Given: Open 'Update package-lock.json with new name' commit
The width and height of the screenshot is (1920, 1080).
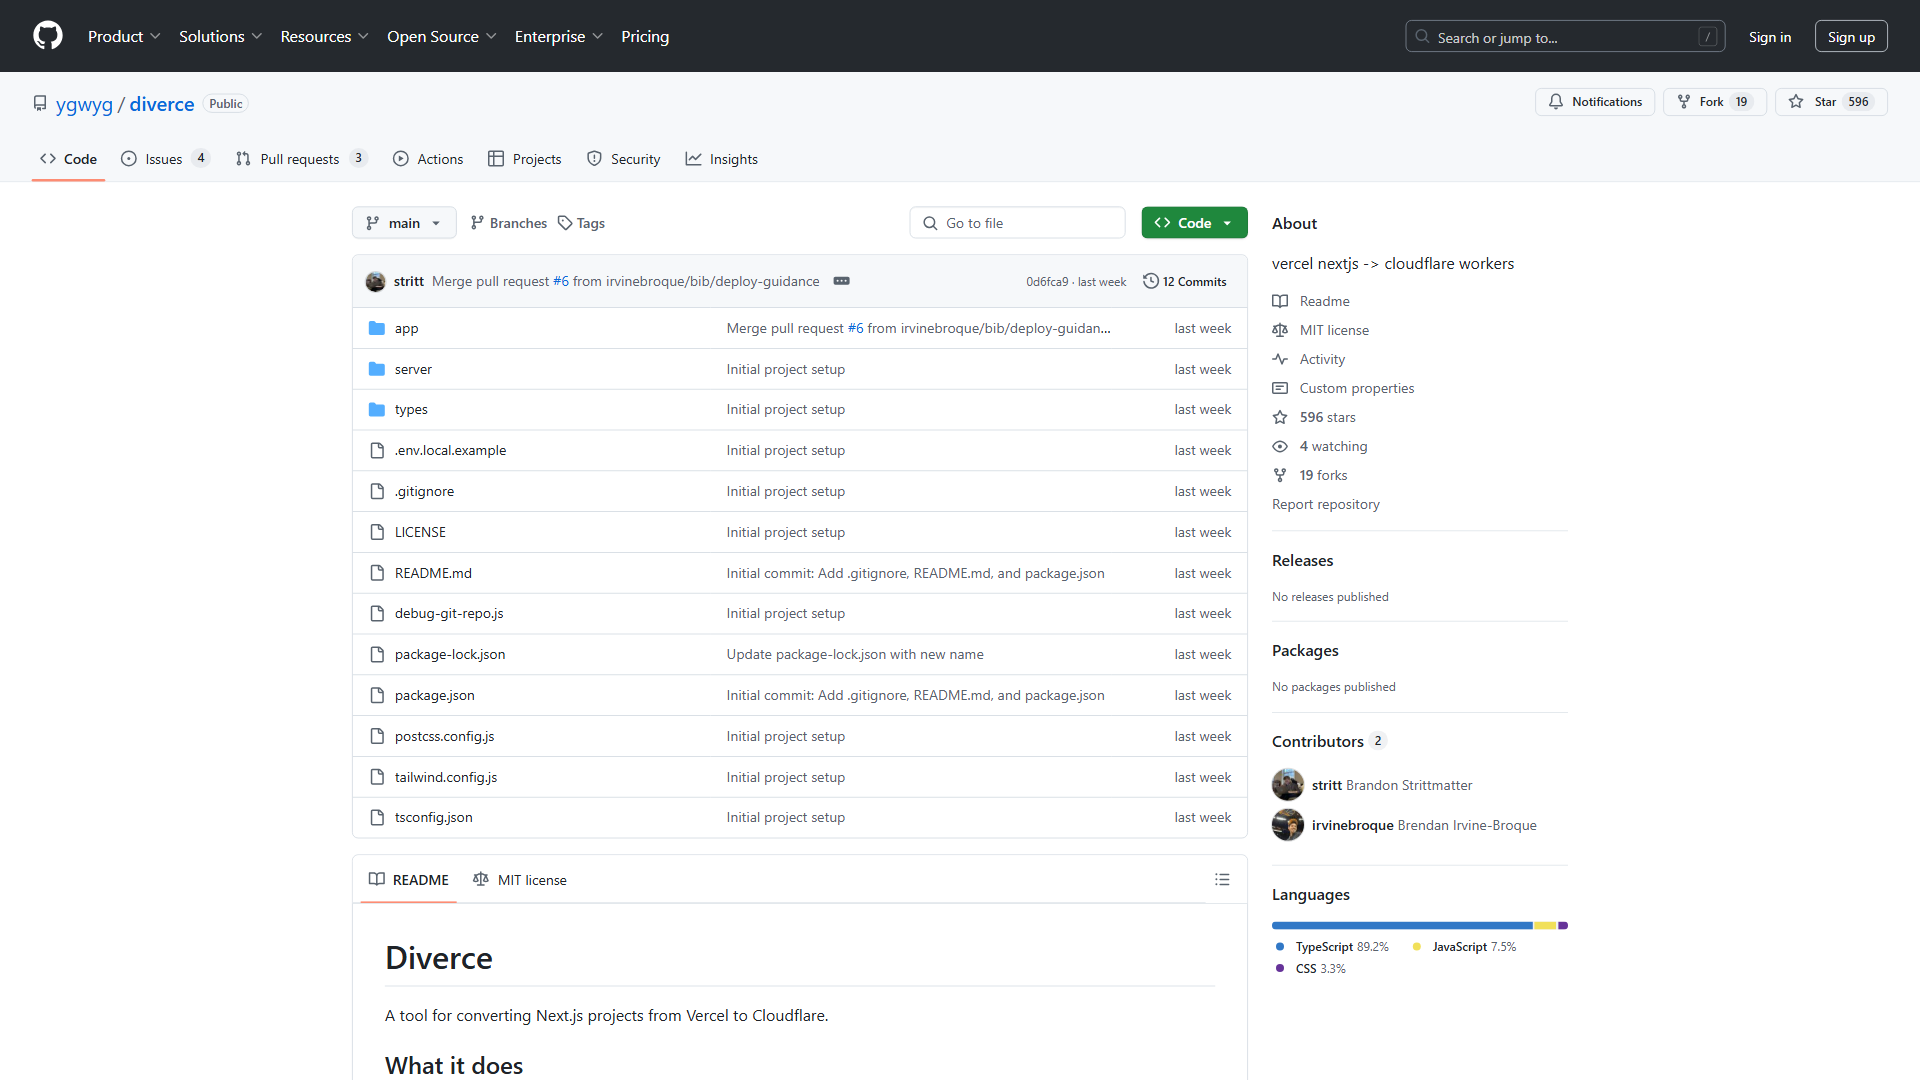Looking at the screenshot, I should click(x=855, y=654).
